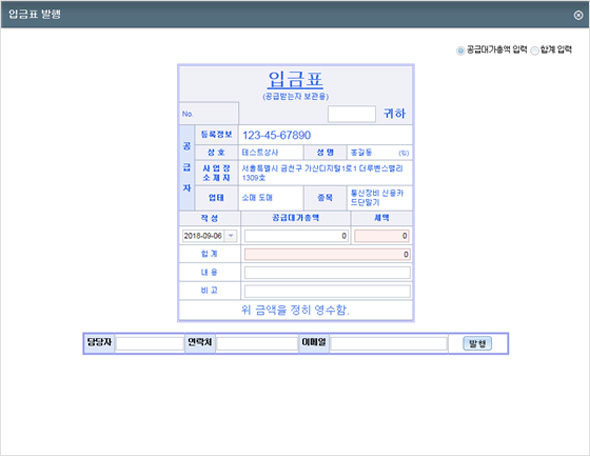590x456 pixels.
Task: Click the 테스트상사 company name cell
Action: point(271,152)
